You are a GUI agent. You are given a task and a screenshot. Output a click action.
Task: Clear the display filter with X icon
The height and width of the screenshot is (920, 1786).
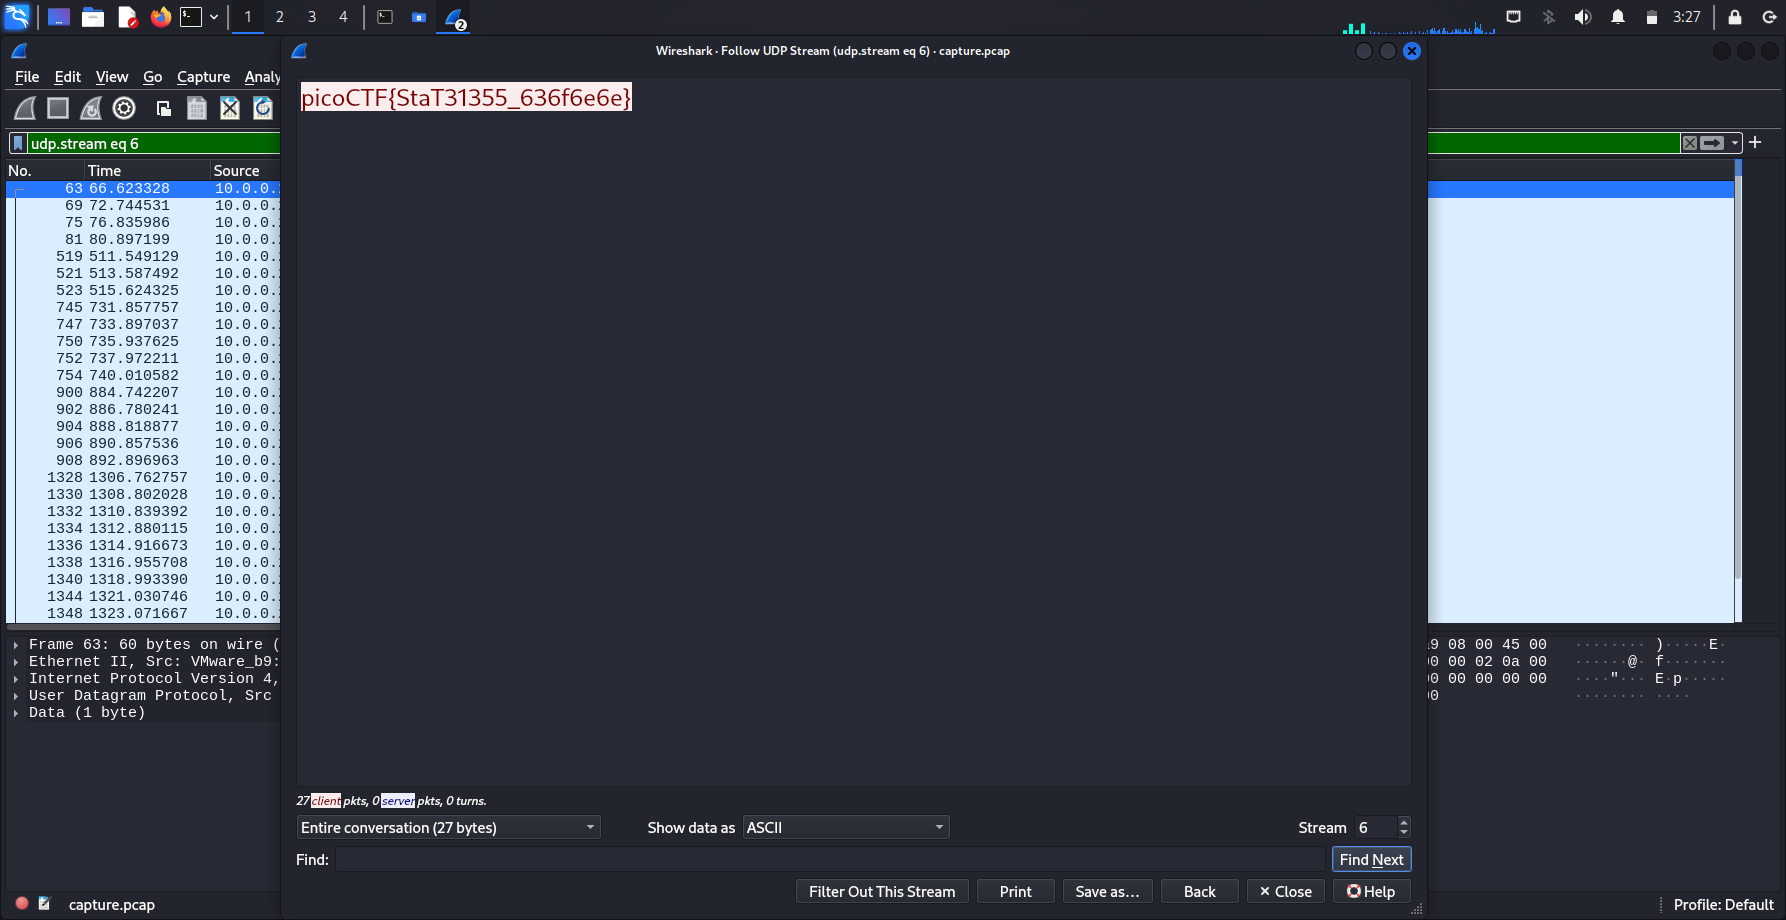[1689, 143]
